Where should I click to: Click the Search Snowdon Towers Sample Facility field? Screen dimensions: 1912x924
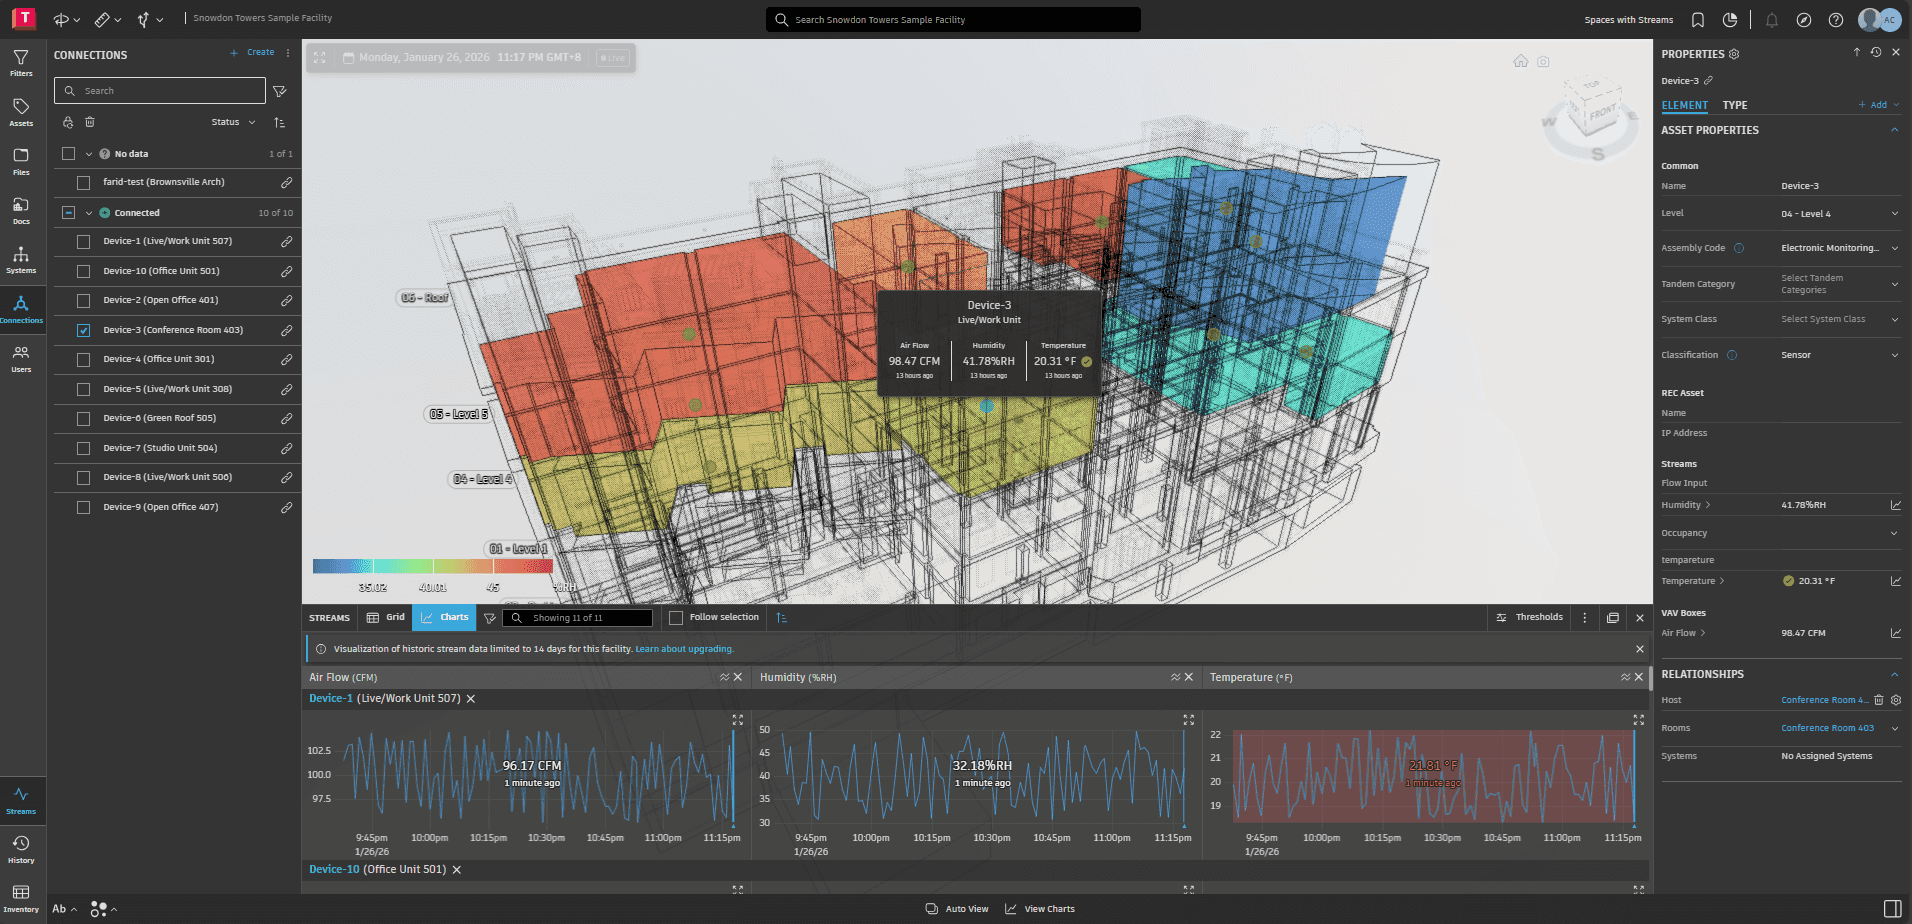click(954, 20)
